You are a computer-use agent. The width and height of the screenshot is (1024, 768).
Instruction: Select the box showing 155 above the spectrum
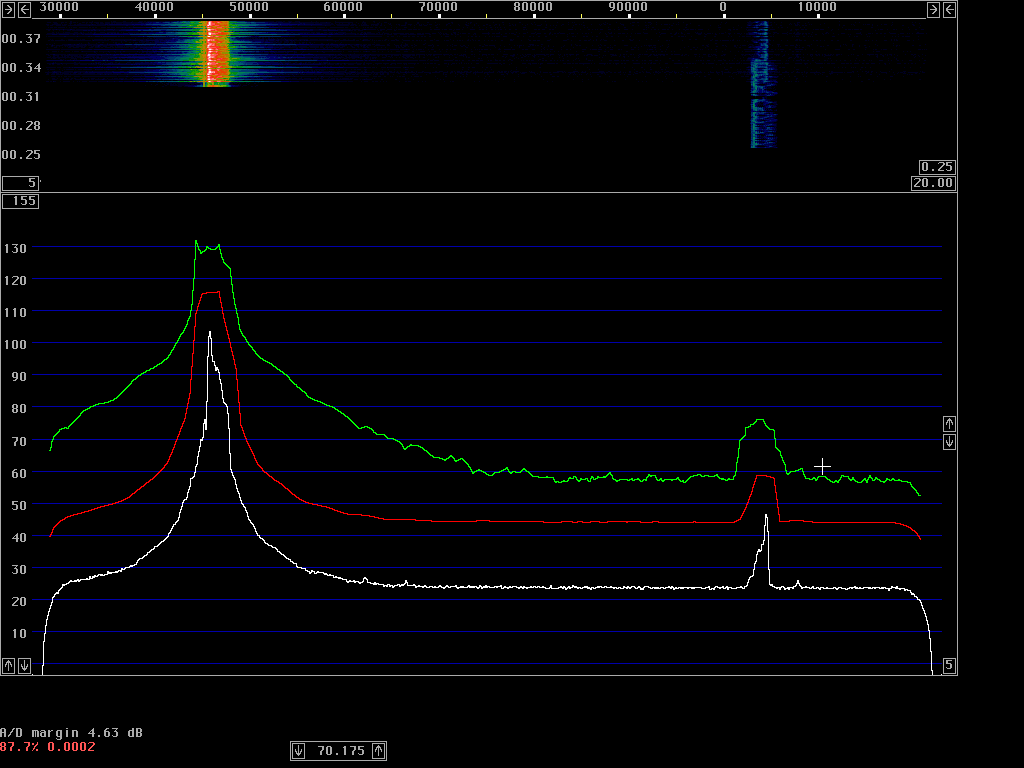click(x=20, y=201)
